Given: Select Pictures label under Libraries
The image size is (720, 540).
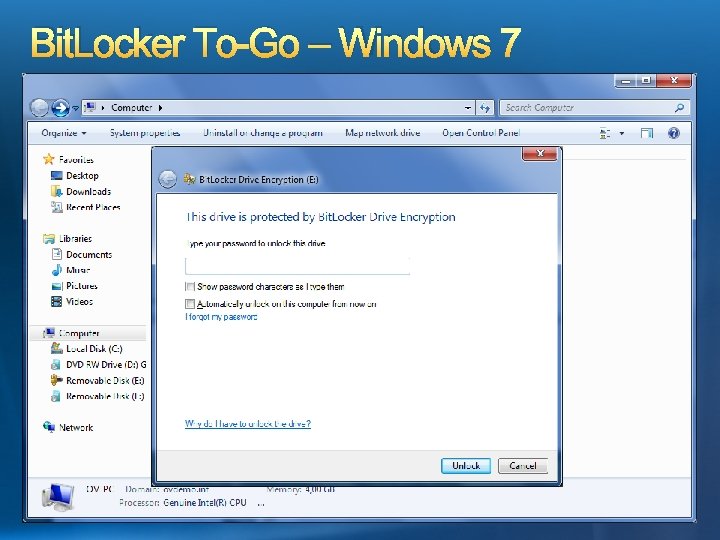Looking at the screenshot, I should (x=82, y=286).
